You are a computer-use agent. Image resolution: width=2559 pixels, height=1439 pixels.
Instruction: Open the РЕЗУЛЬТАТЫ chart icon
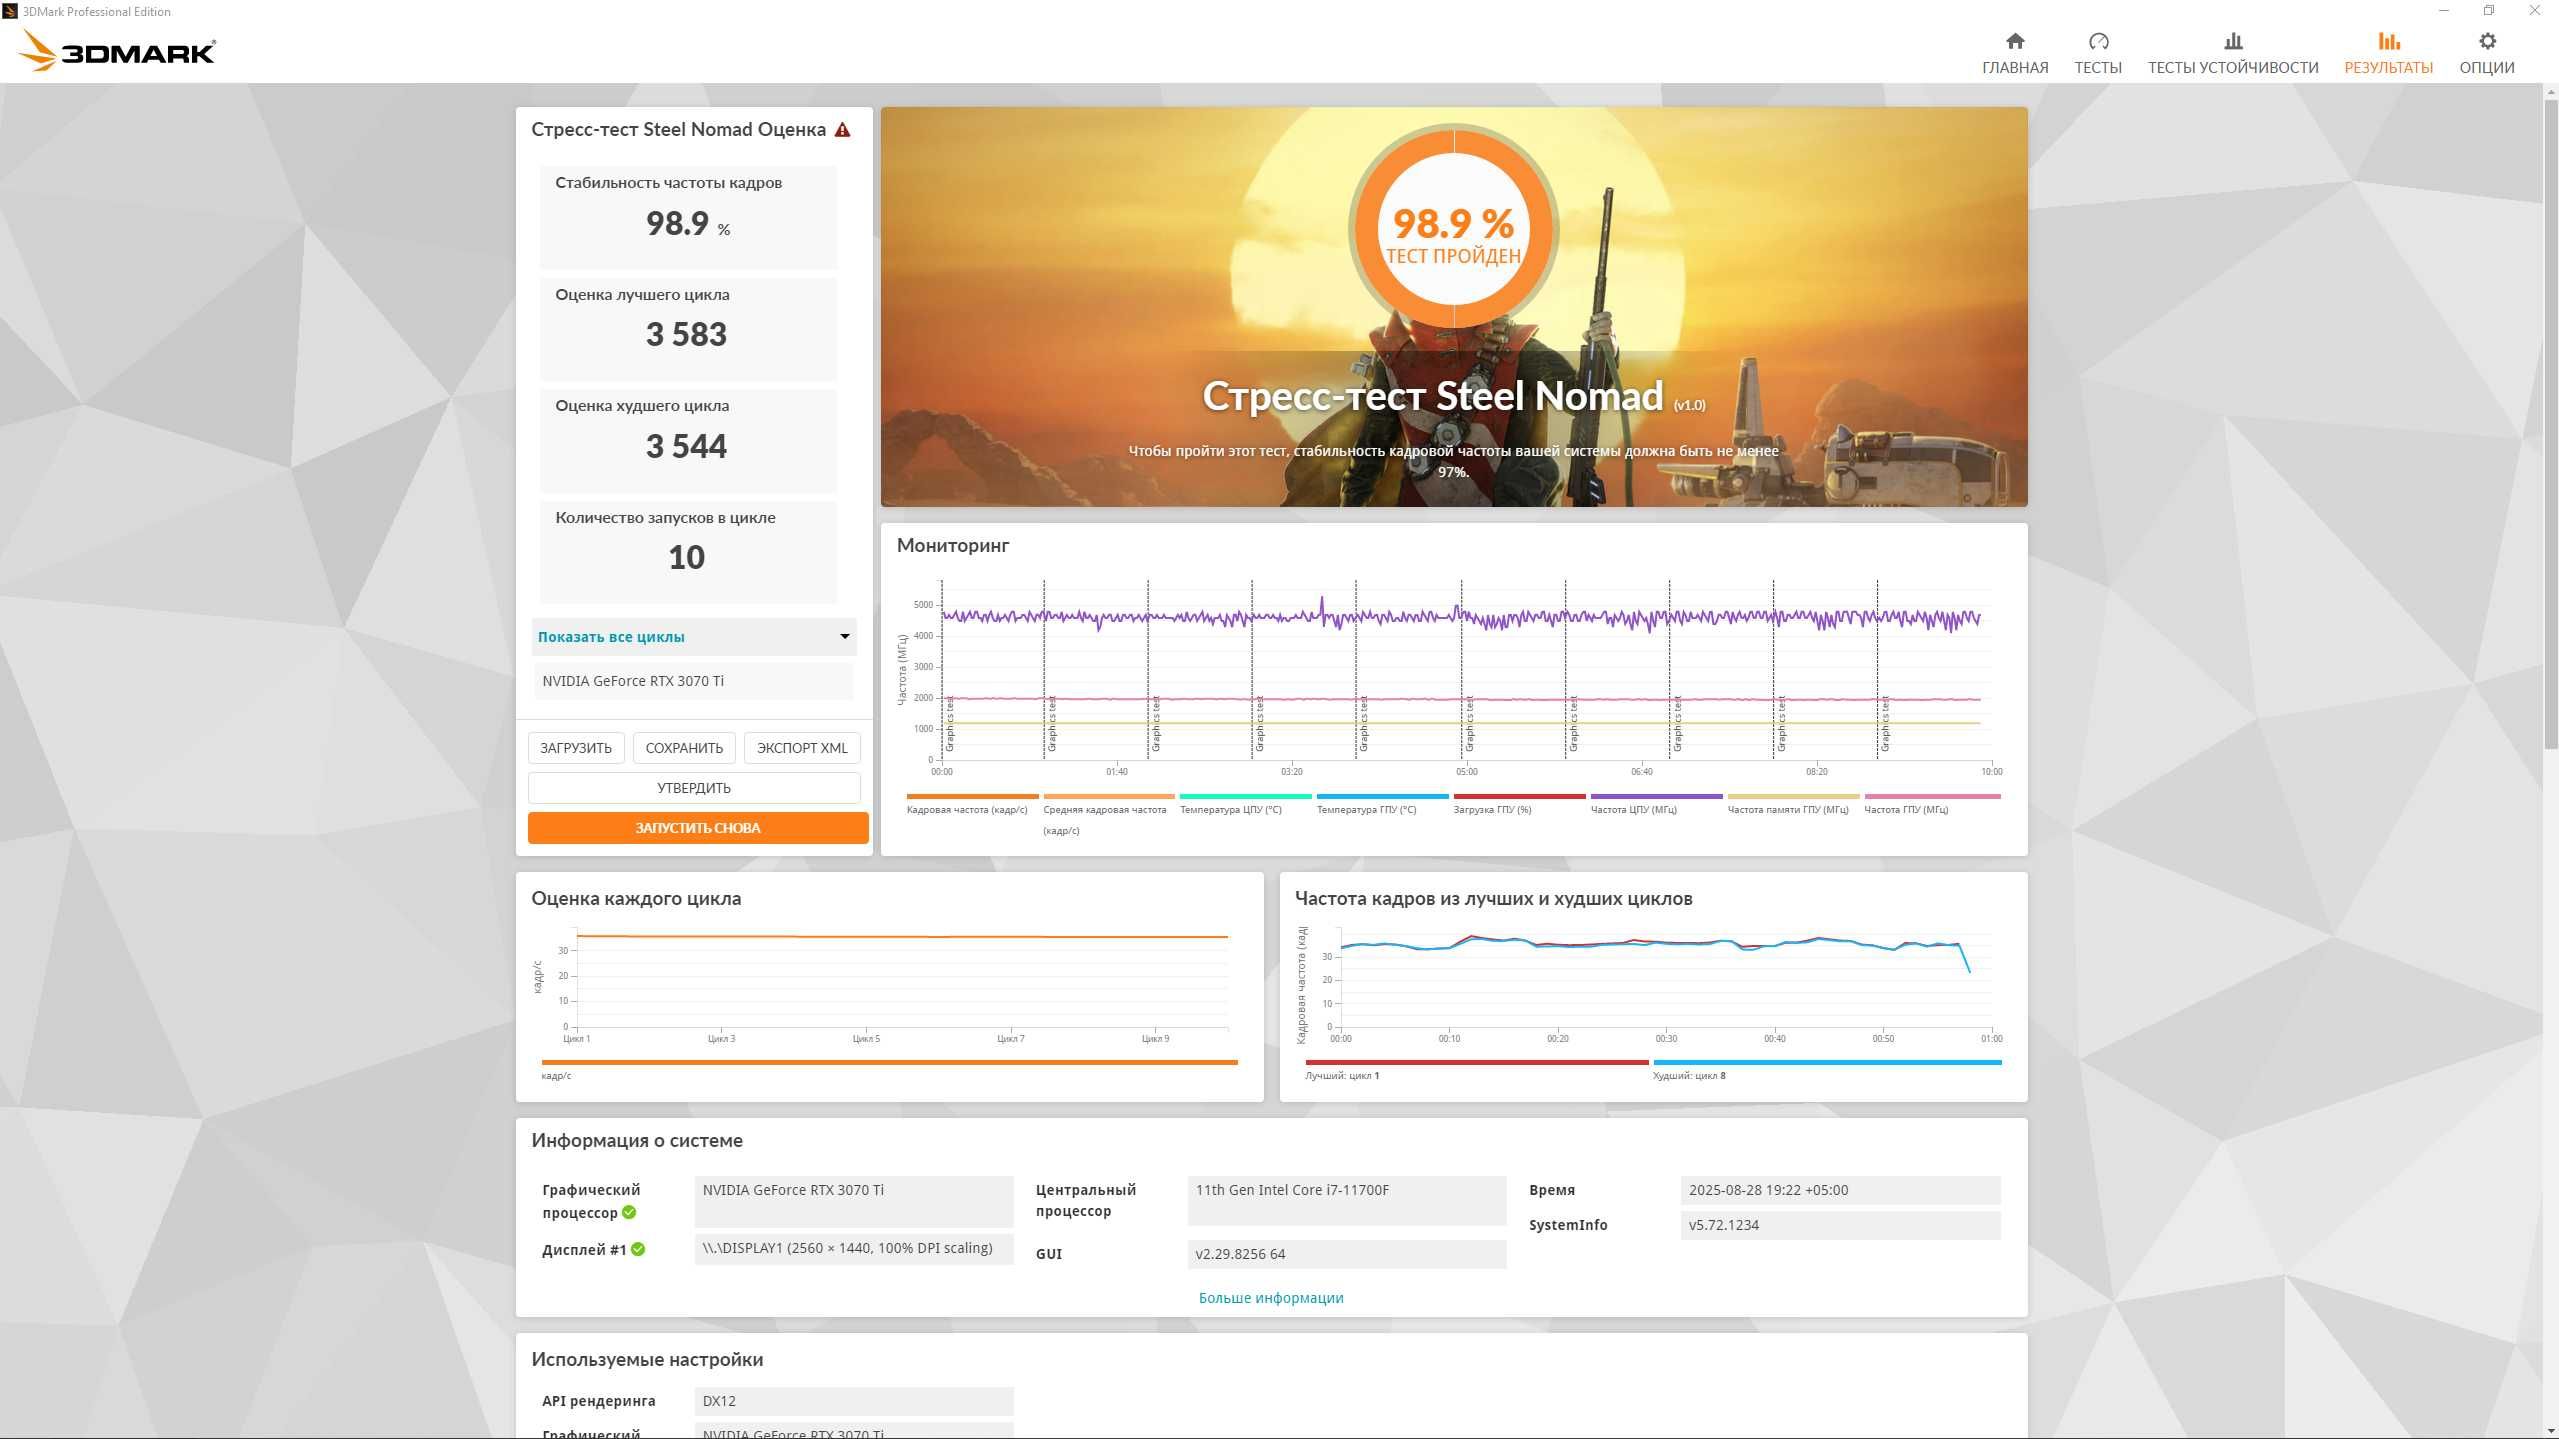[x=2388, y=41]
